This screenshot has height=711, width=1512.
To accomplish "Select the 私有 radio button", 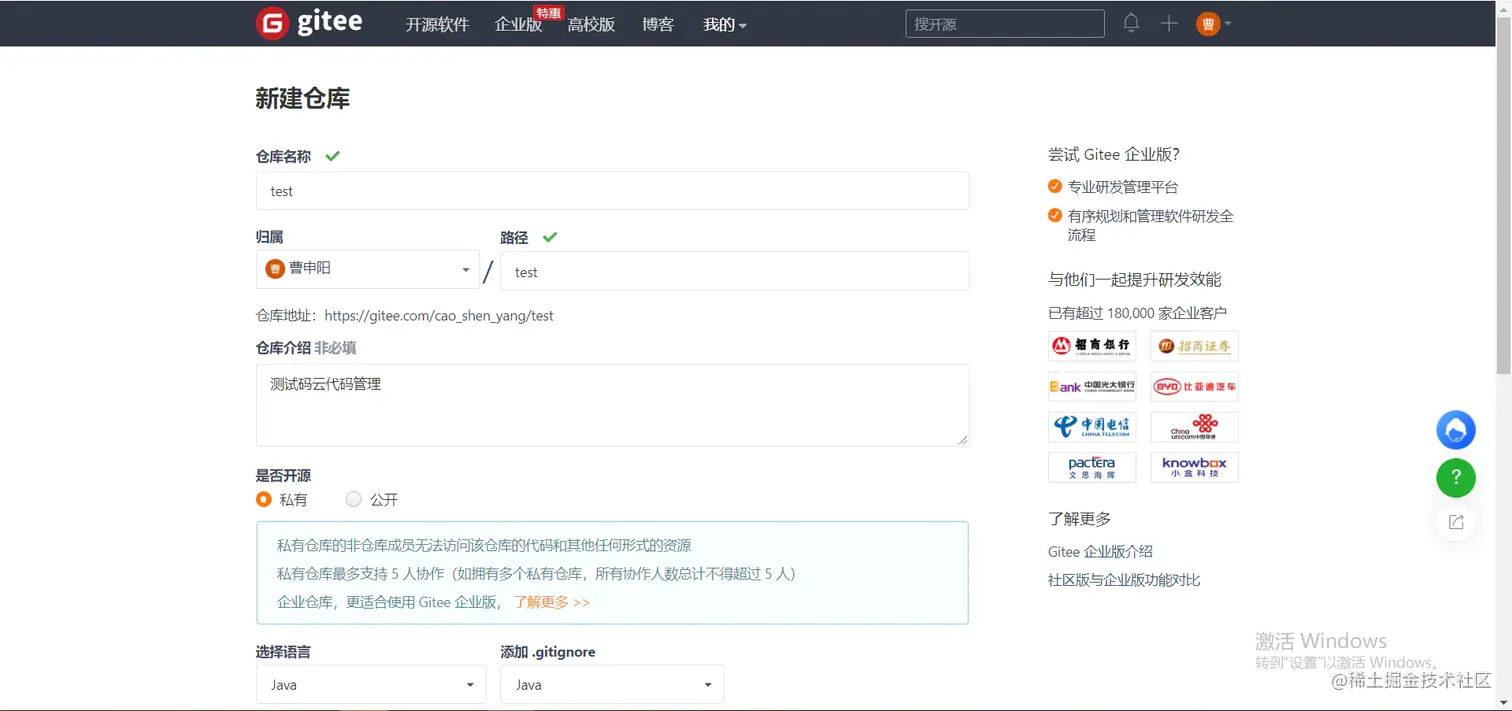I will pyautogui.click(x=264, y=499).
